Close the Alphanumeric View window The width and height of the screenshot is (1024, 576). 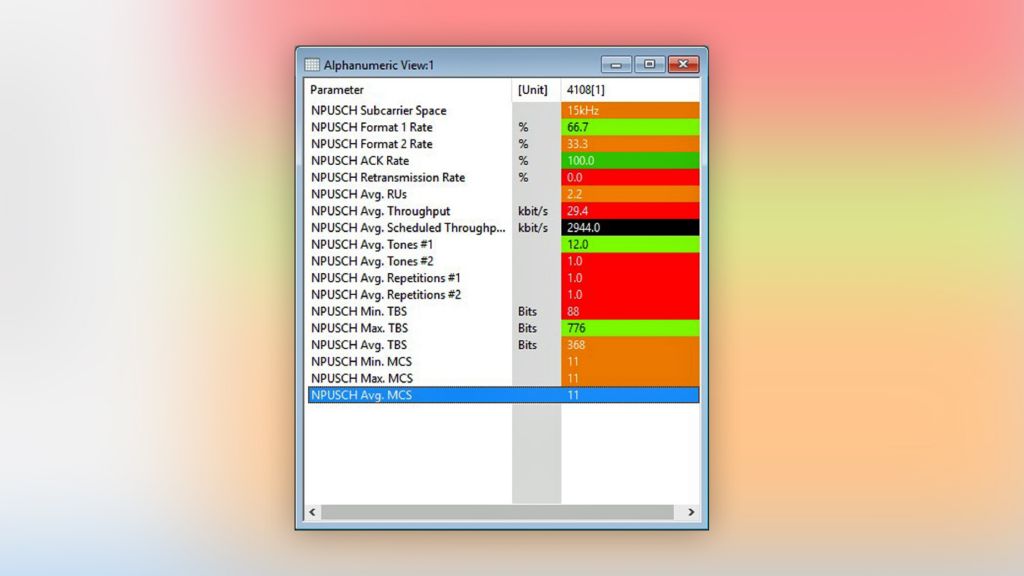[x=683, y=64]
